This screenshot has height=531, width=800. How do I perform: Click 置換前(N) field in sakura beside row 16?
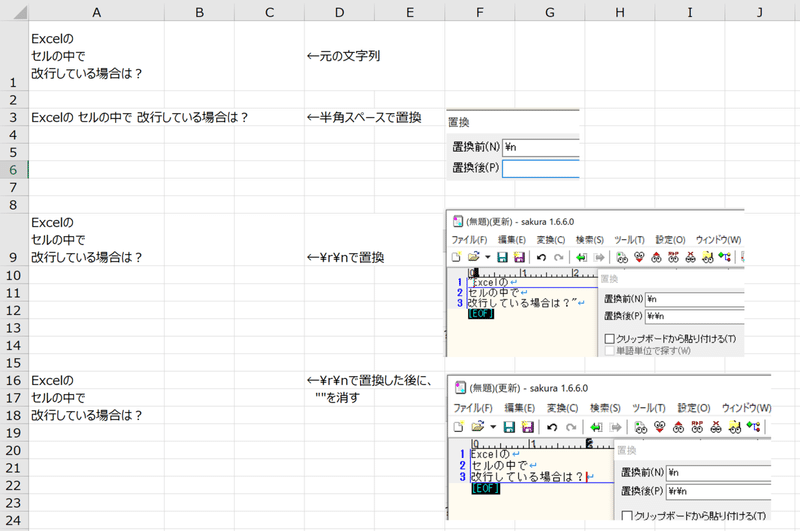[x=719, y=473]
